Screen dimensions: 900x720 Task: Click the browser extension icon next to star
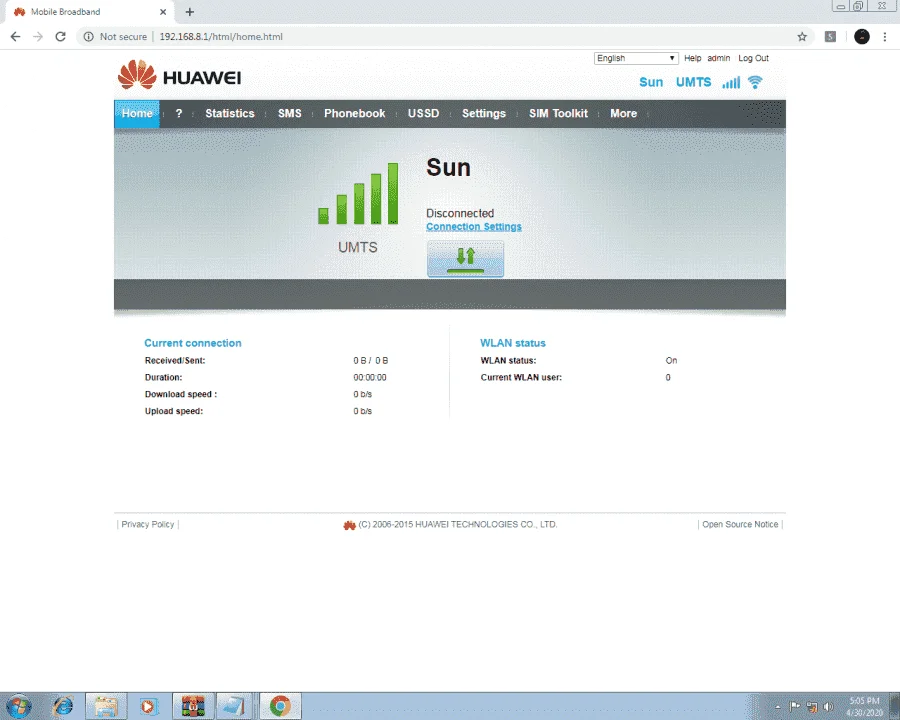click(x=830, y=37)
